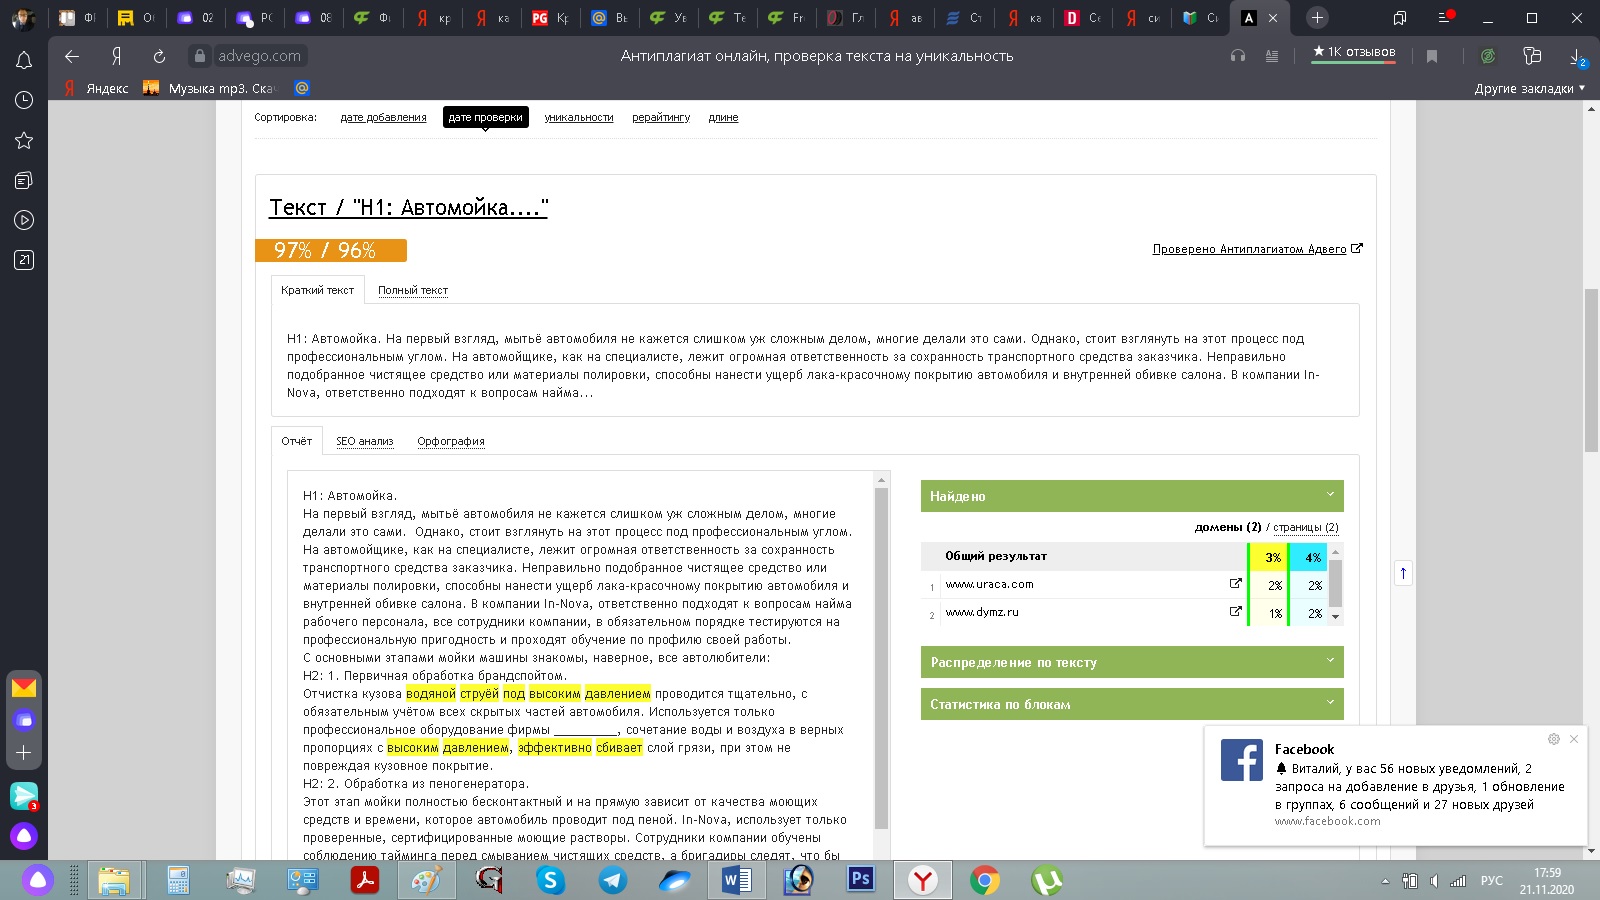The width and height of the screenshot is (1600, 900).
Task: Sort results by 'длине'
Action: point(723,117)
